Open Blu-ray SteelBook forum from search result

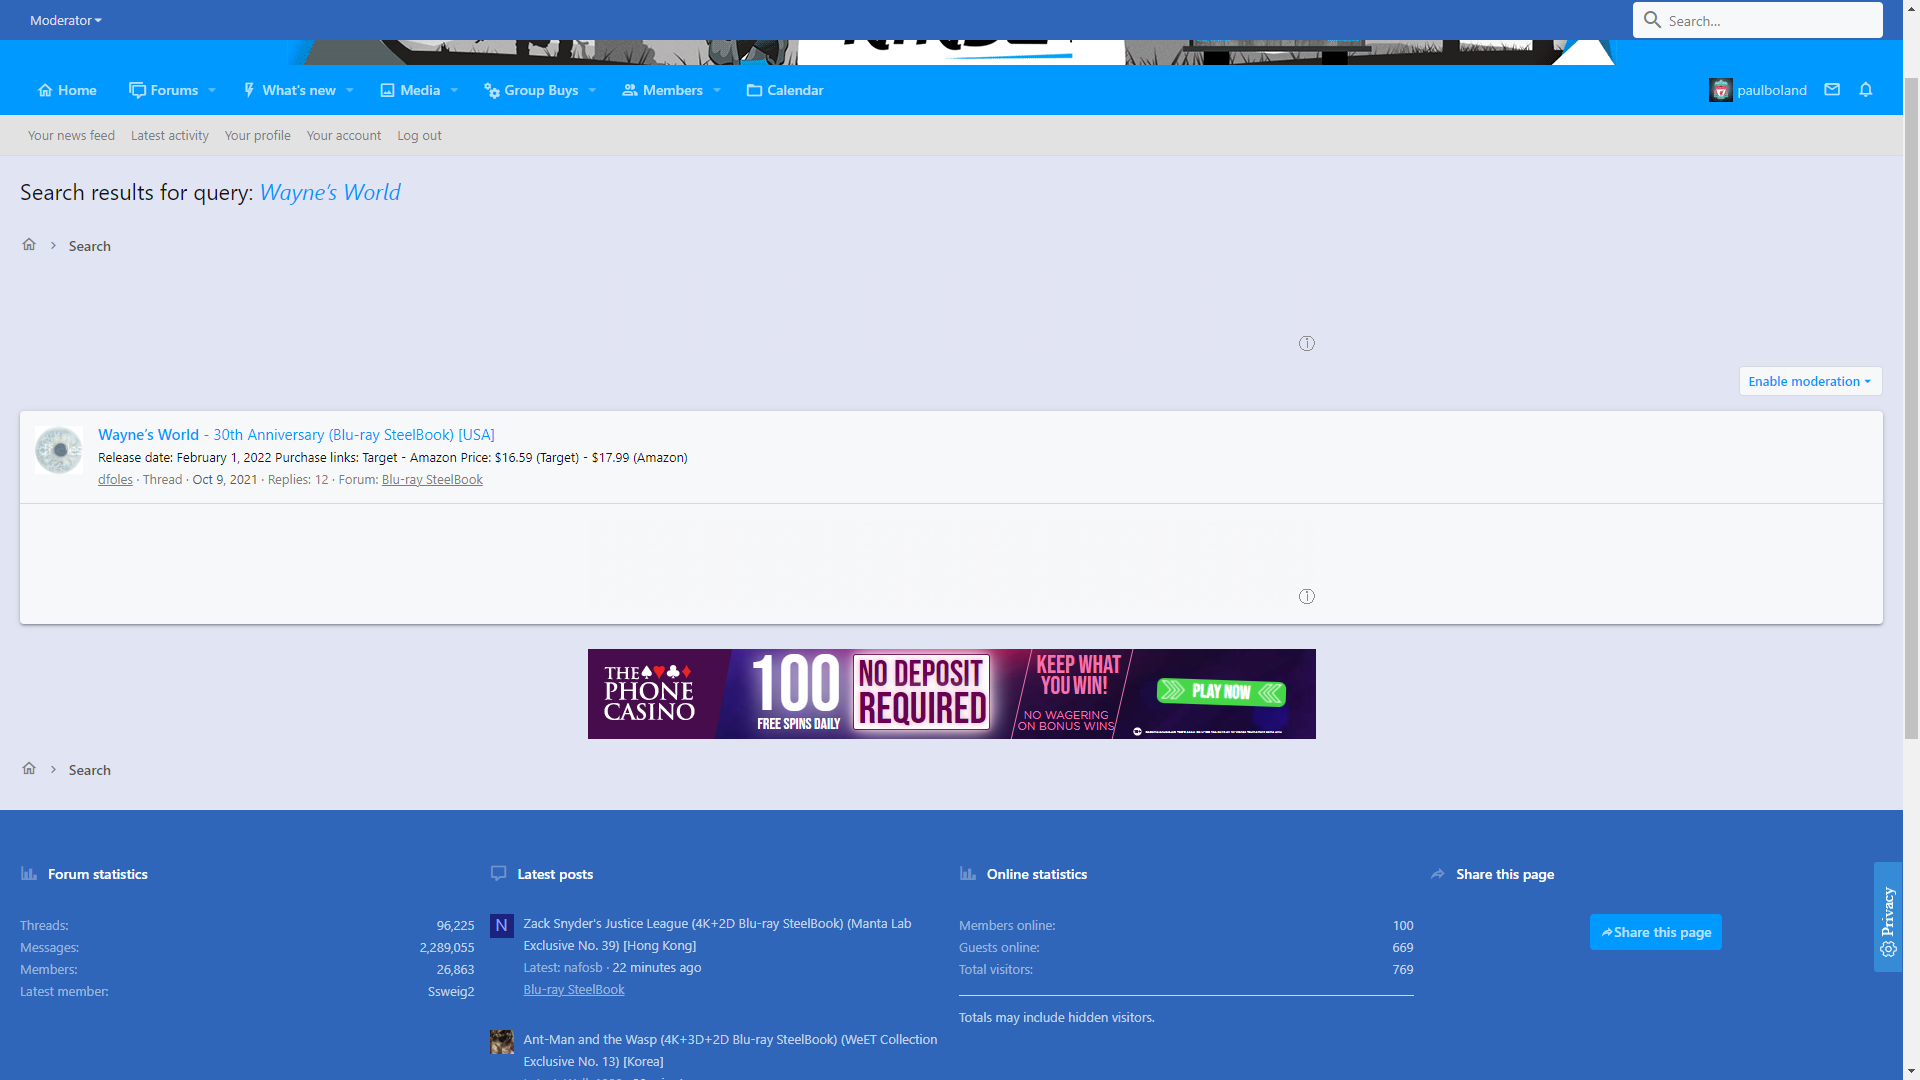[x=432, y=479]
